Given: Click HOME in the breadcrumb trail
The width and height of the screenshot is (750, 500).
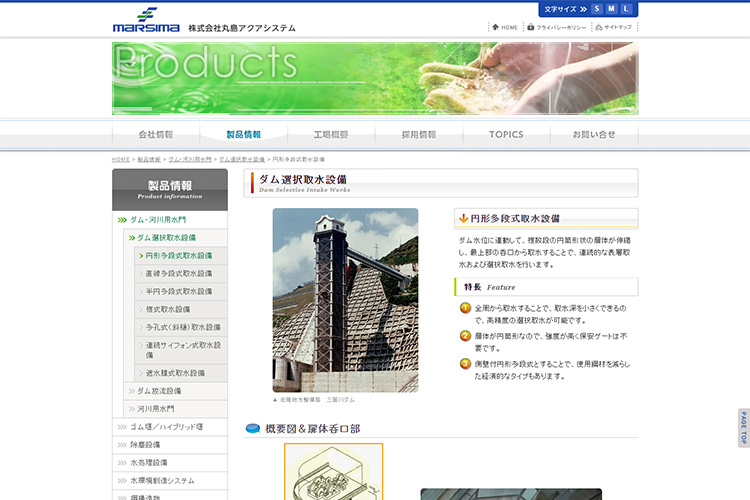Looking at the screenshot, I should (x=121, y=159).
